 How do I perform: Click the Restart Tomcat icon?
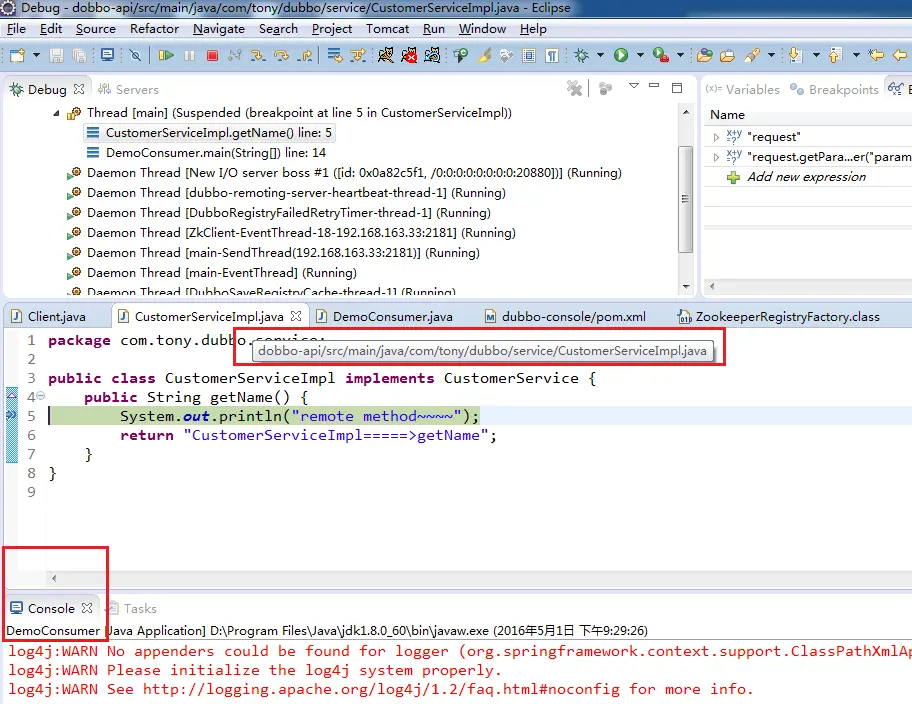(432, 55)
